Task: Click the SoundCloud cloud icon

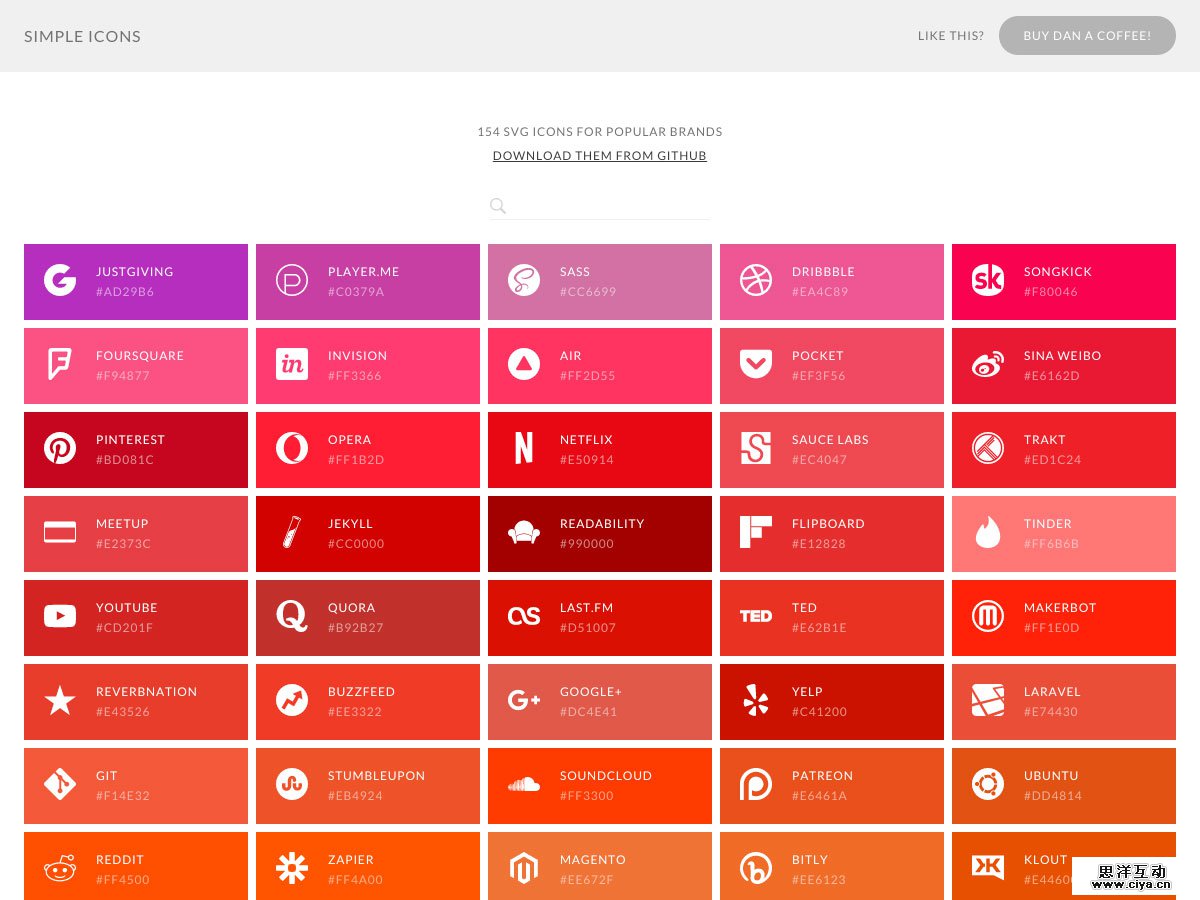Action: (x=523, y=784)
